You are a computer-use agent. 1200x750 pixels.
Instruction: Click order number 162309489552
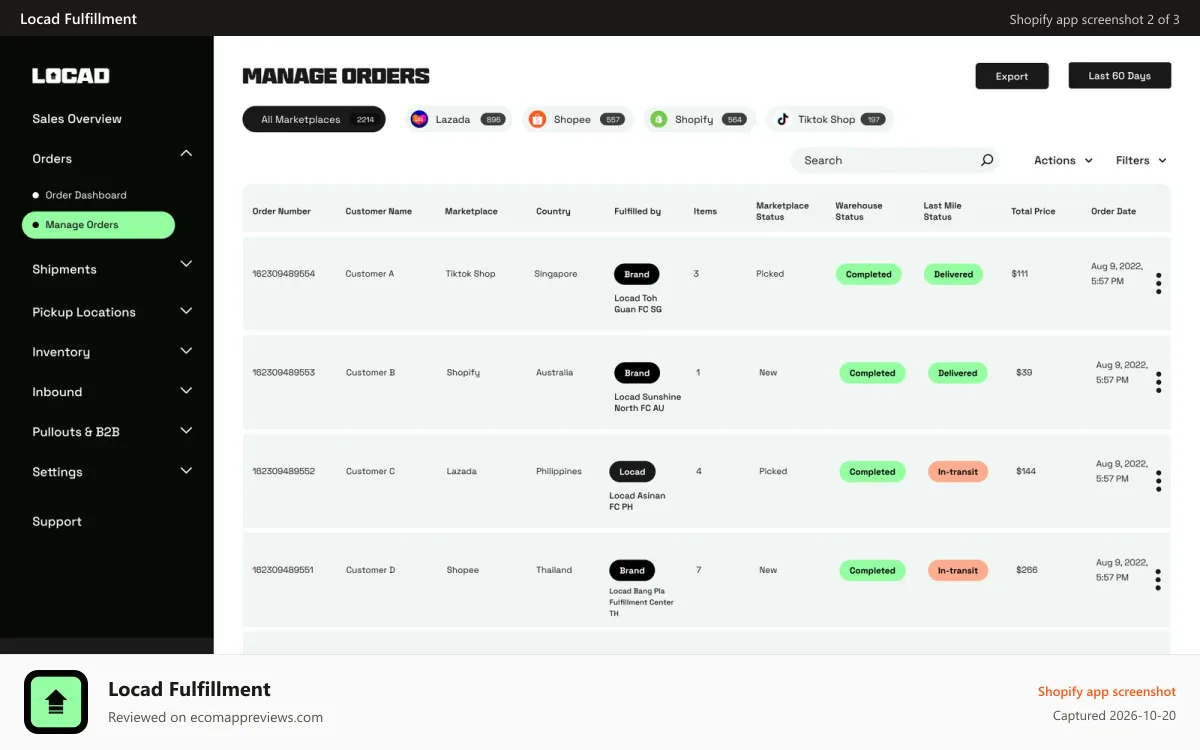(x=283, y=472)
